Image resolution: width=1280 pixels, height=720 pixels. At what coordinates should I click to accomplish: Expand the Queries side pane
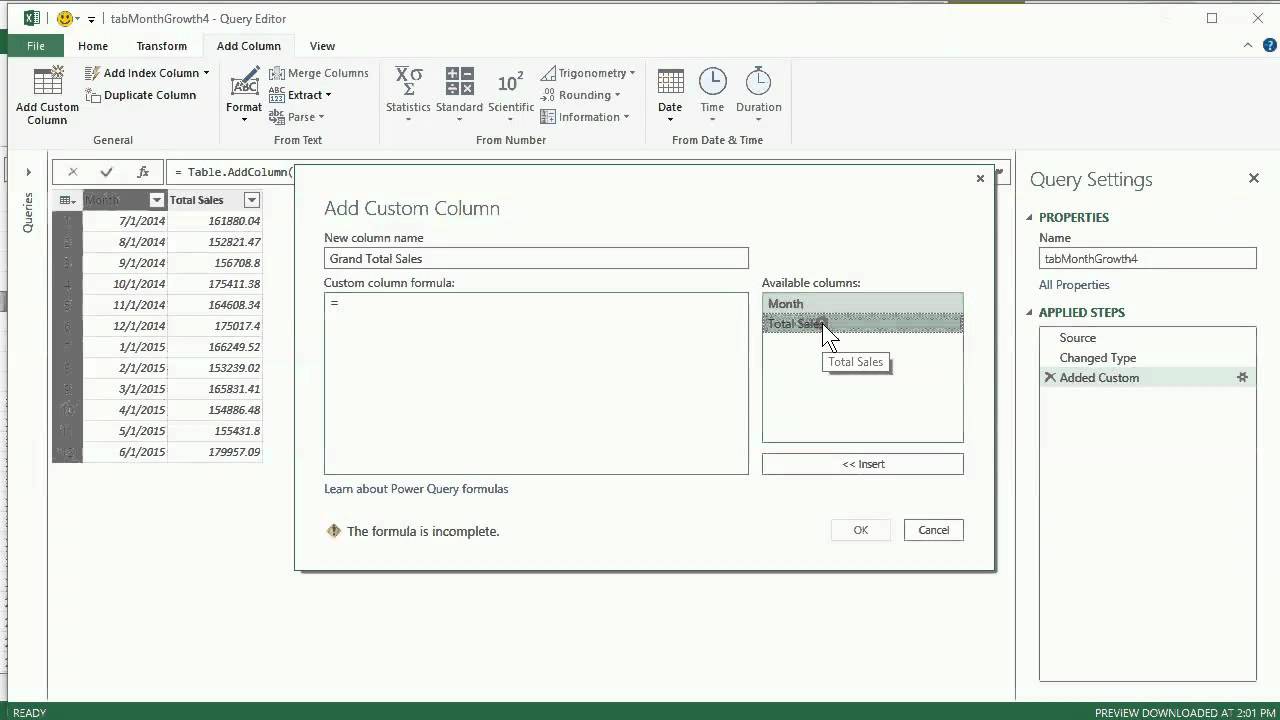point(28,172)
